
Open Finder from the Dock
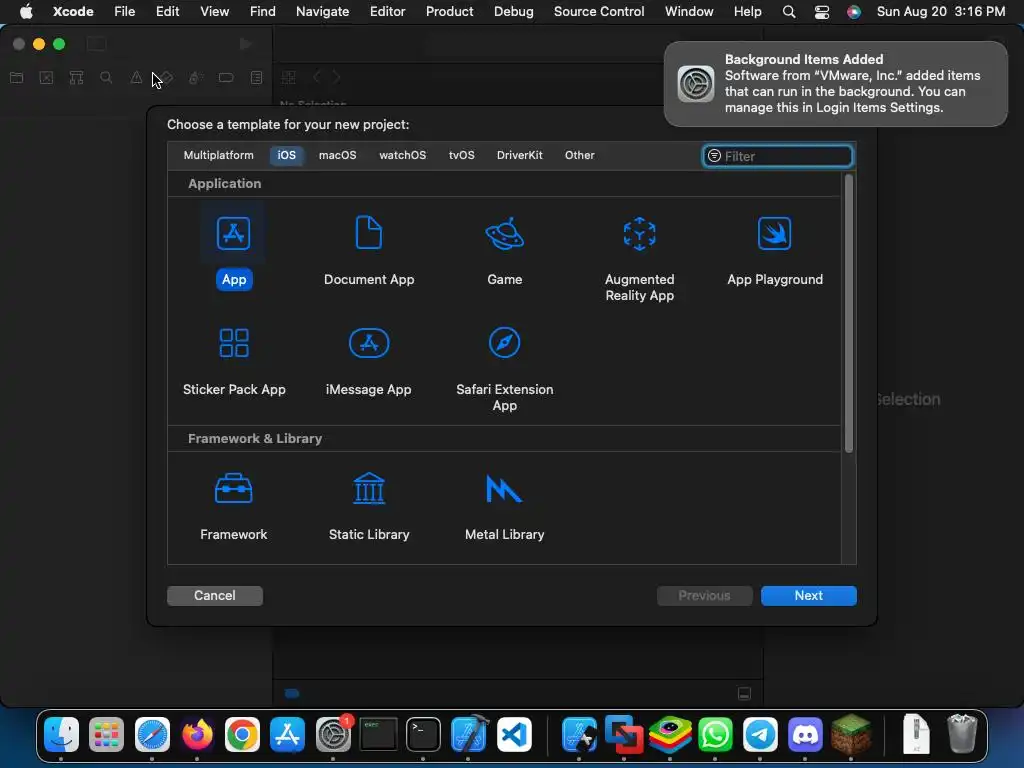(x=61, y=735)
